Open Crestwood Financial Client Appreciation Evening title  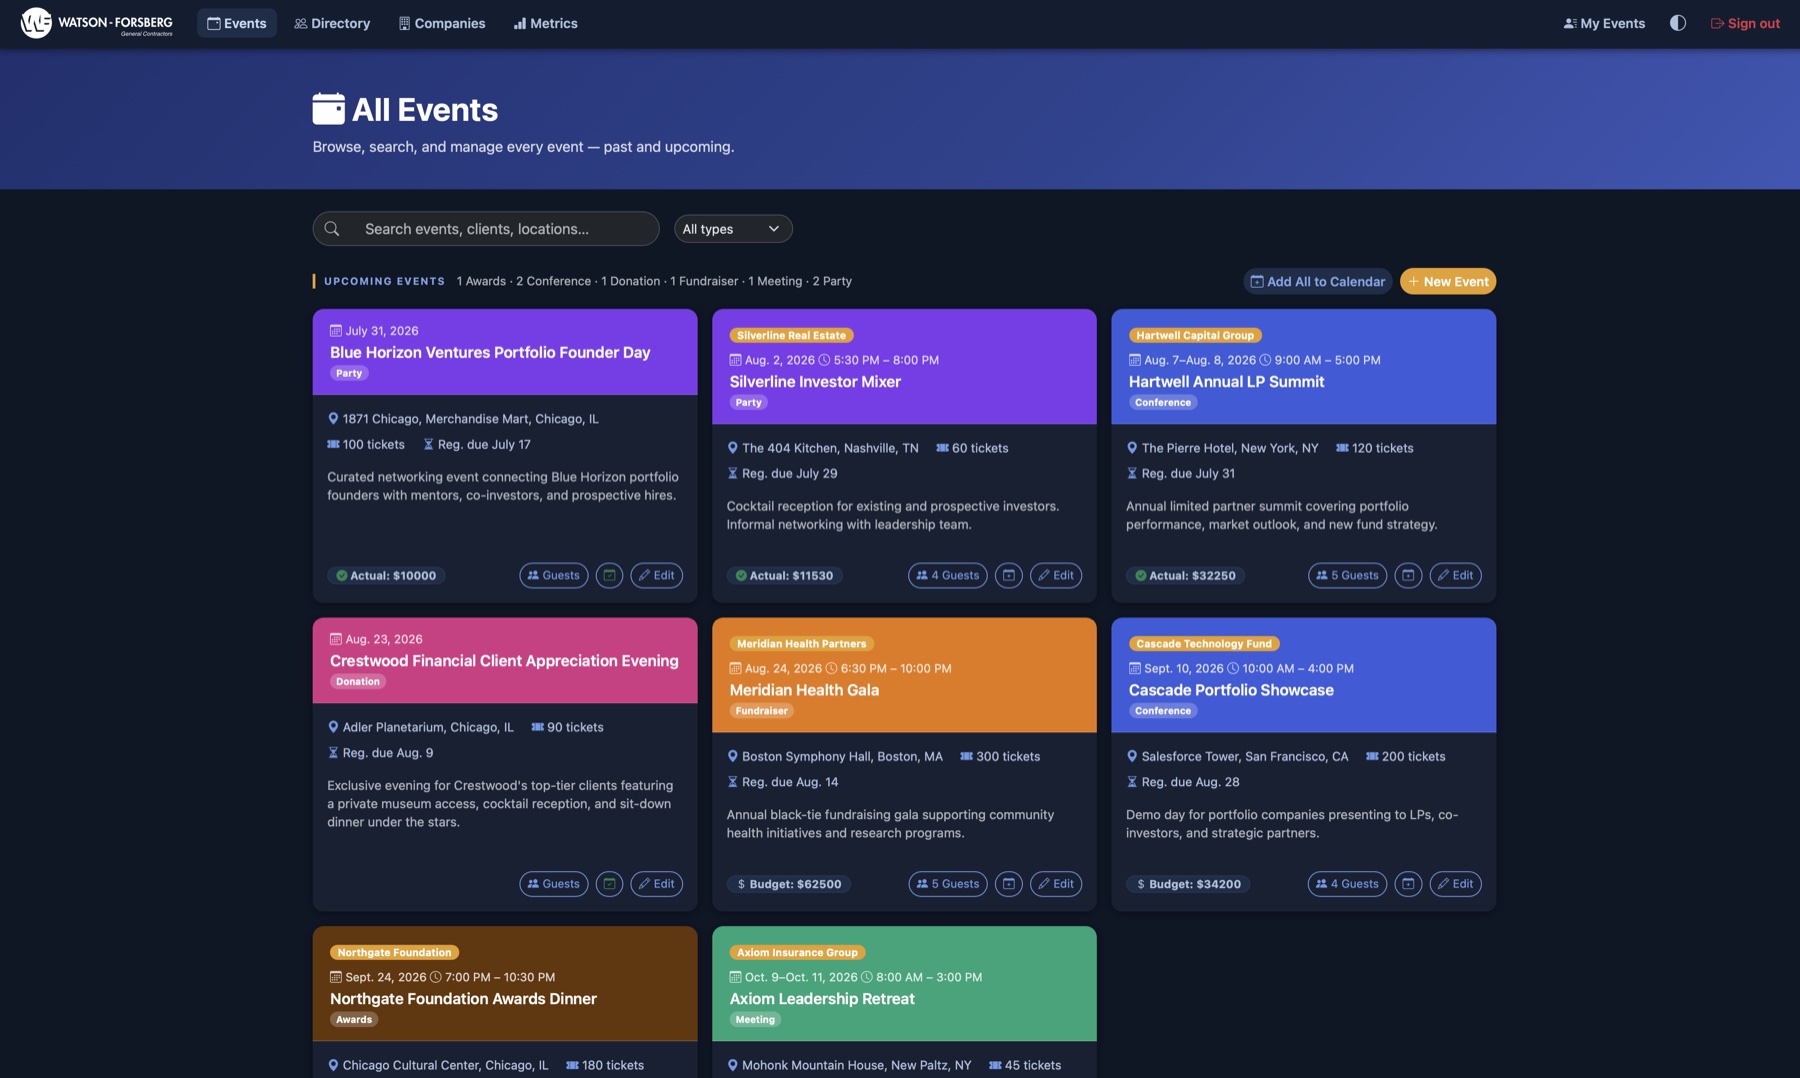[504, 661]
